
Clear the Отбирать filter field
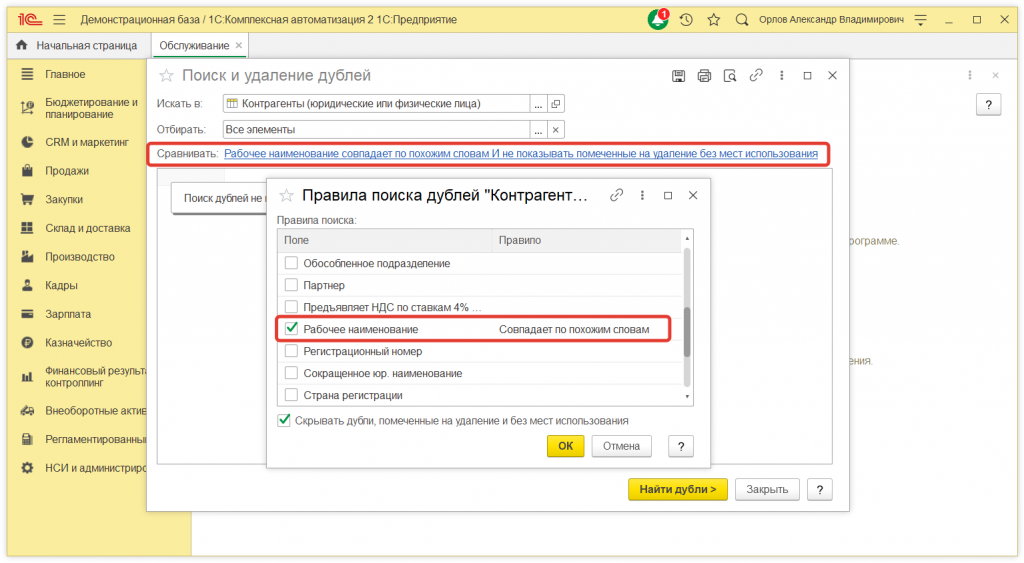click(556, 130)
